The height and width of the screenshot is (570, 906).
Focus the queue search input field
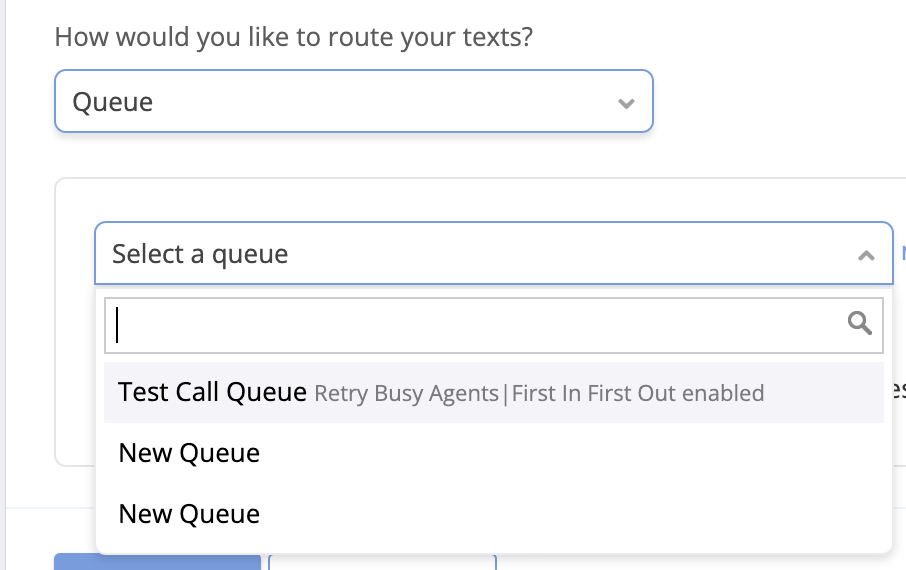[x=494, y=325]
